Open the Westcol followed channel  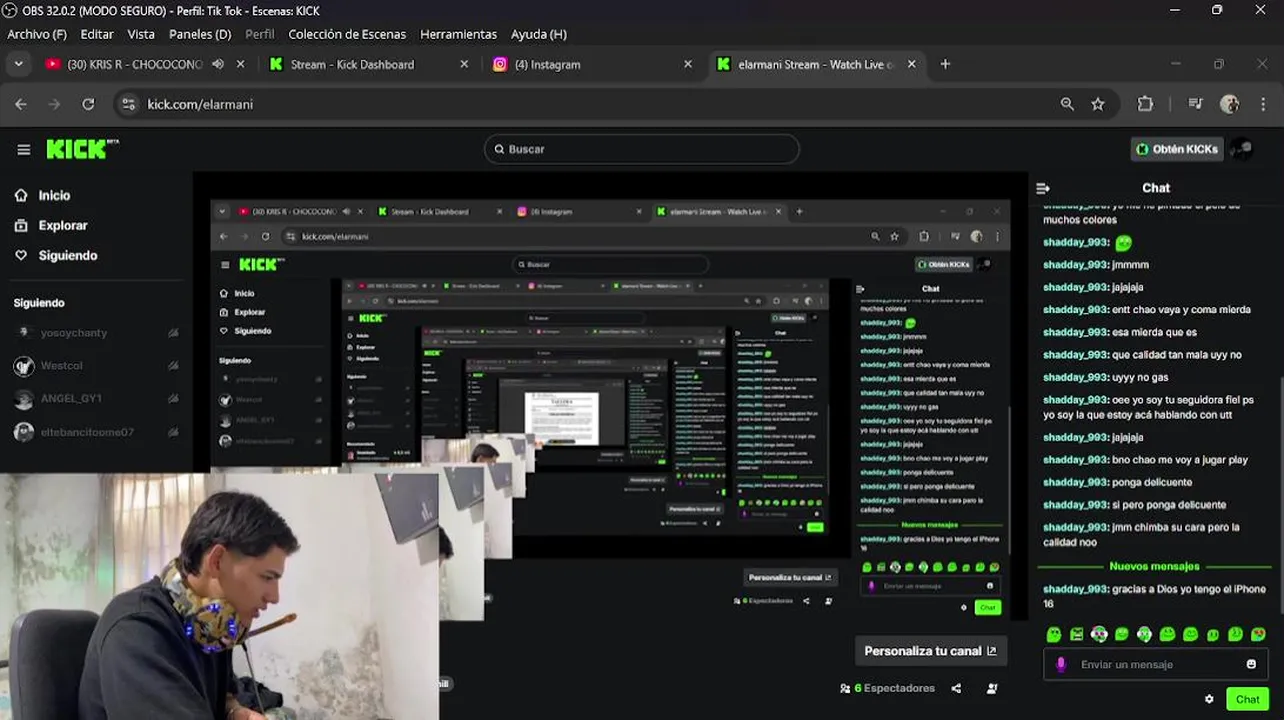click(x=96, y=366)
